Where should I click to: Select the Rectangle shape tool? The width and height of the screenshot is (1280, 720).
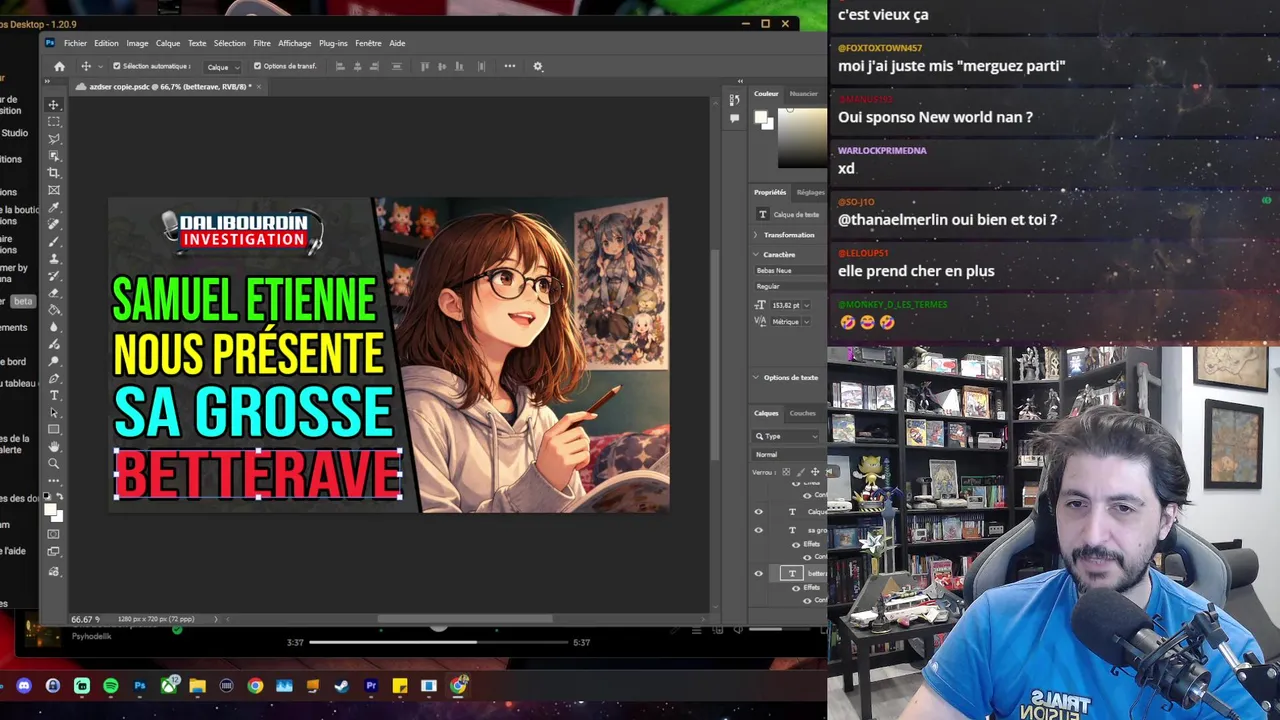coord(54,429)
